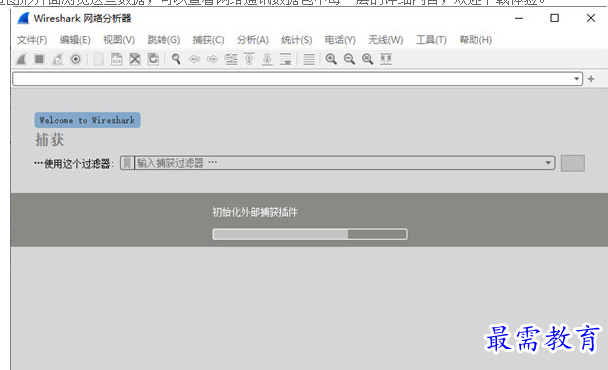Reset text to normal size
Viewport: 608px width, 370px height.
pos(368,59)
